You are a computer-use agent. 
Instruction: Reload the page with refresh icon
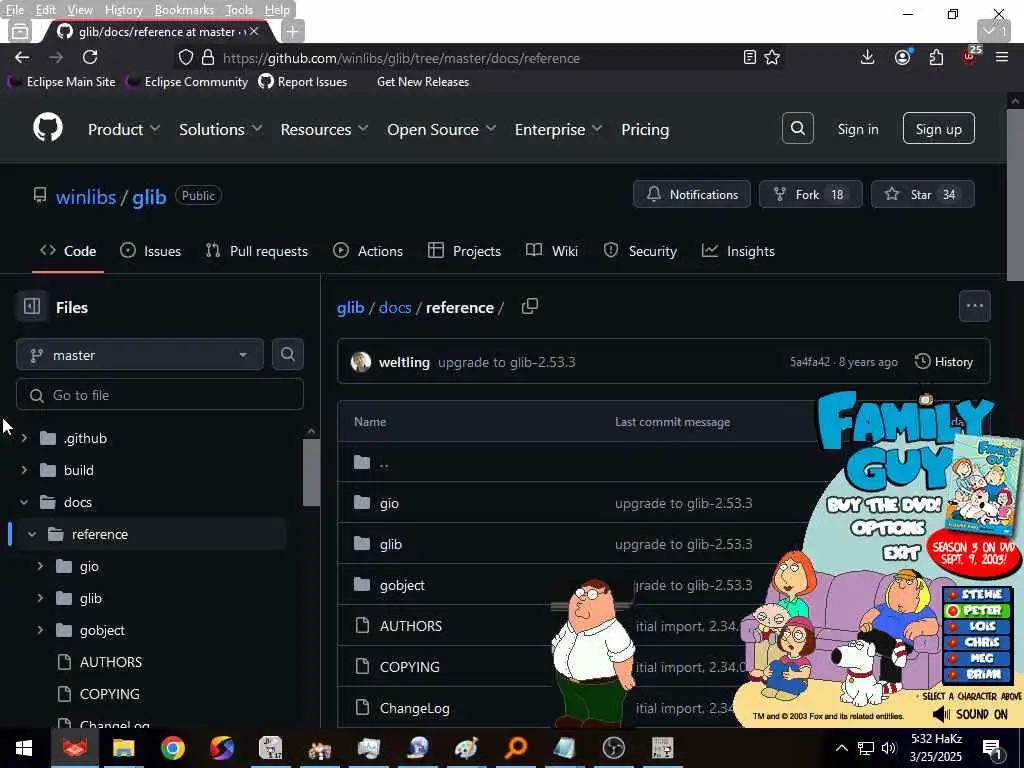(90, 57)
